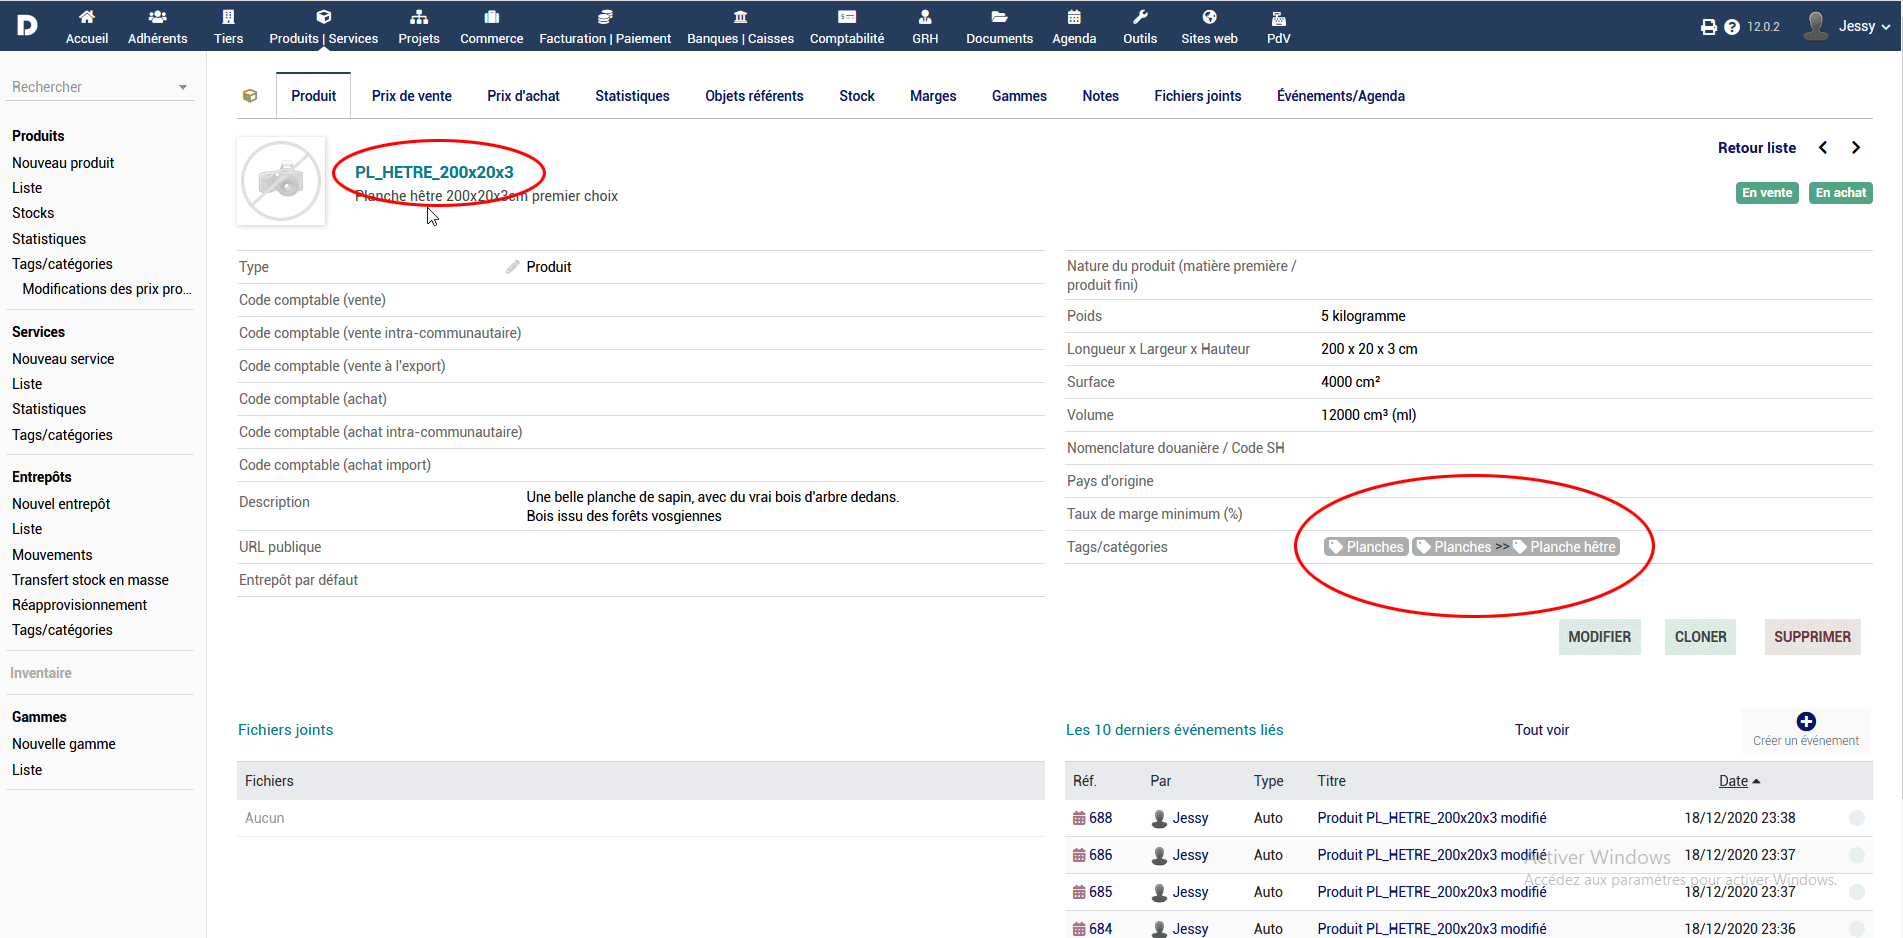The image size is (1903, 938).
Task: Sort events by Date column header
Action: coord(1733,781)
